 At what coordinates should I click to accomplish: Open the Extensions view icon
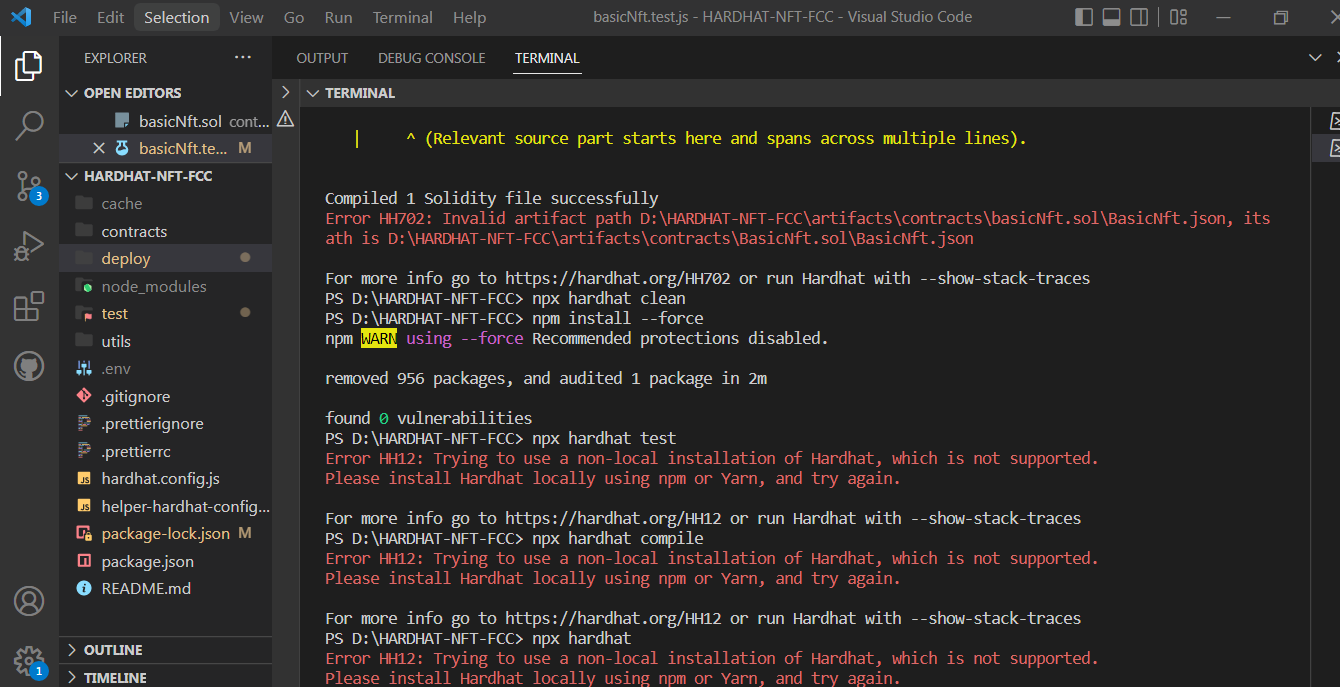pos(29,306)
